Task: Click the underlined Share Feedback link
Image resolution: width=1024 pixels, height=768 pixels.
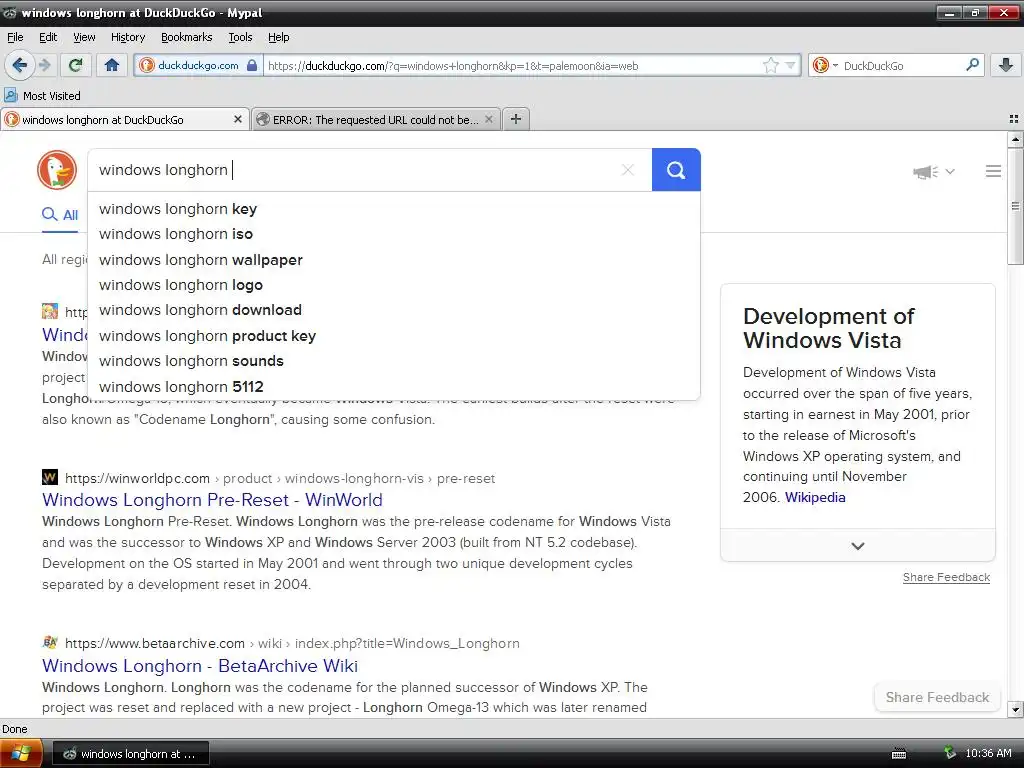Action: 946,577
